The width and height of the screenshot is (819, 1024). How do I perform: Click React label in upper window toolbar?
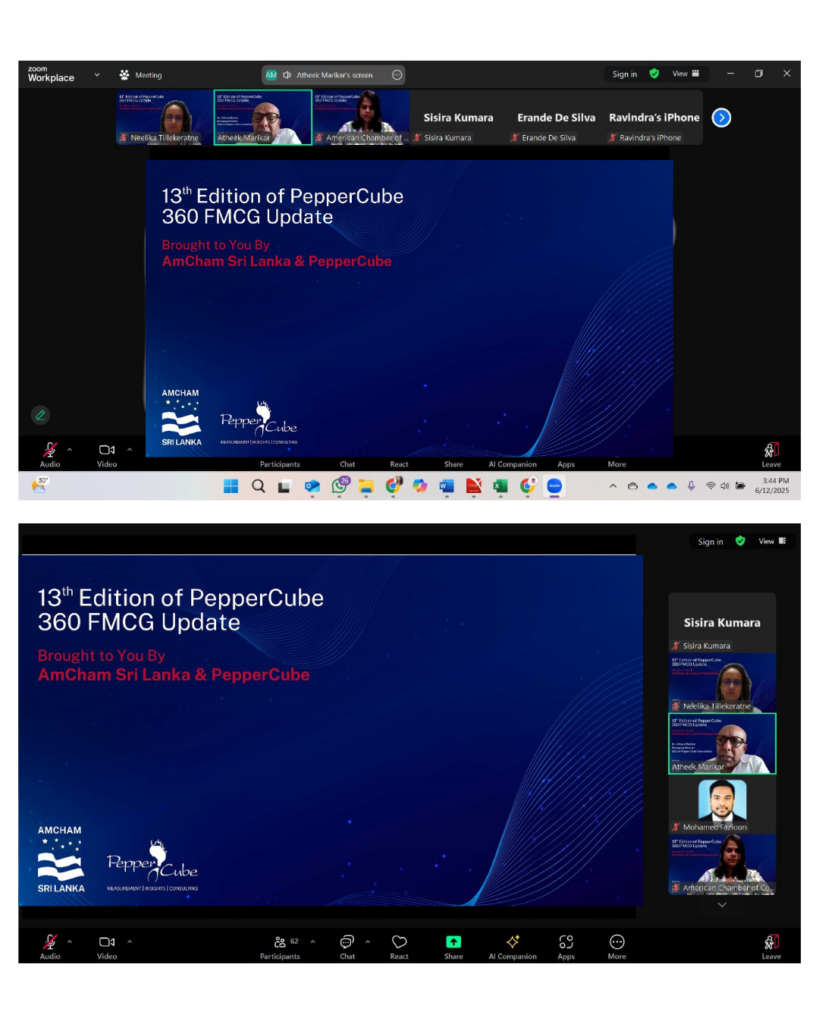[399, 464]
